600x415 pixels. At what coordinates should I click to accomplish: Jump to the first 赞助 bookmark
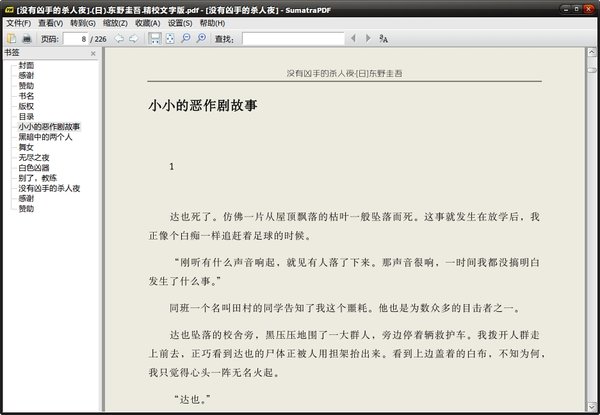click(26, 86)
